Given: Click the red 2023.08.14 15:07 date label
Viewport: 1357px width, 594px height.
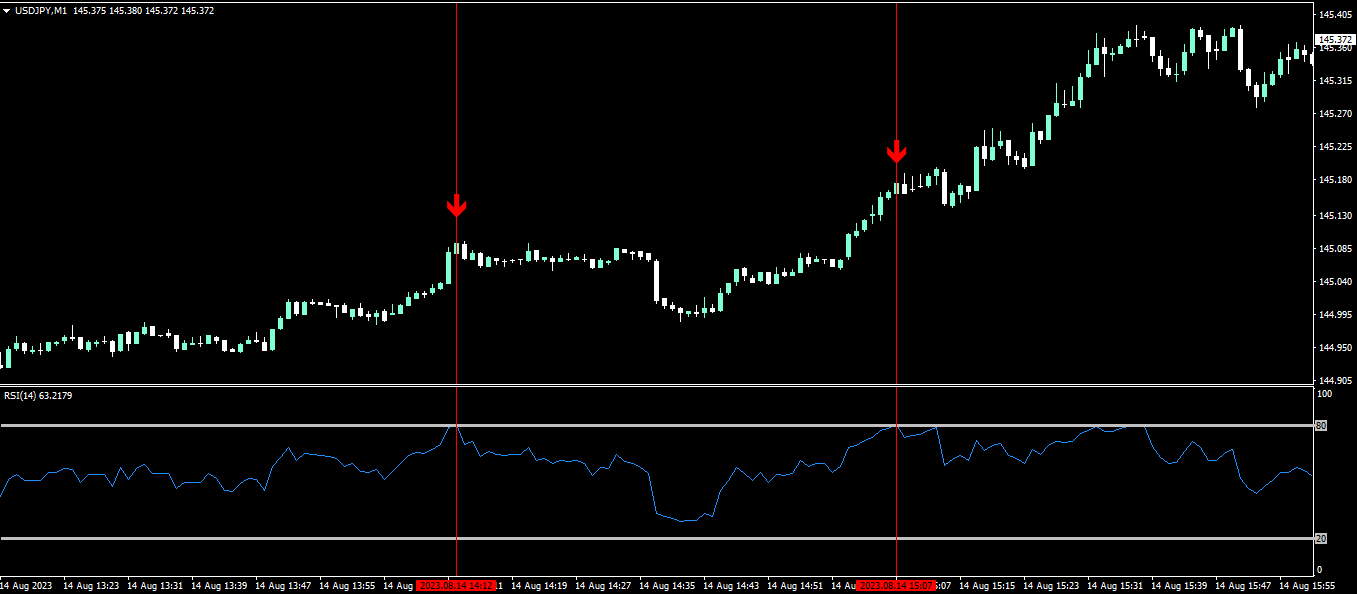Looking at the screenshot, I should [x=896, y=585].
